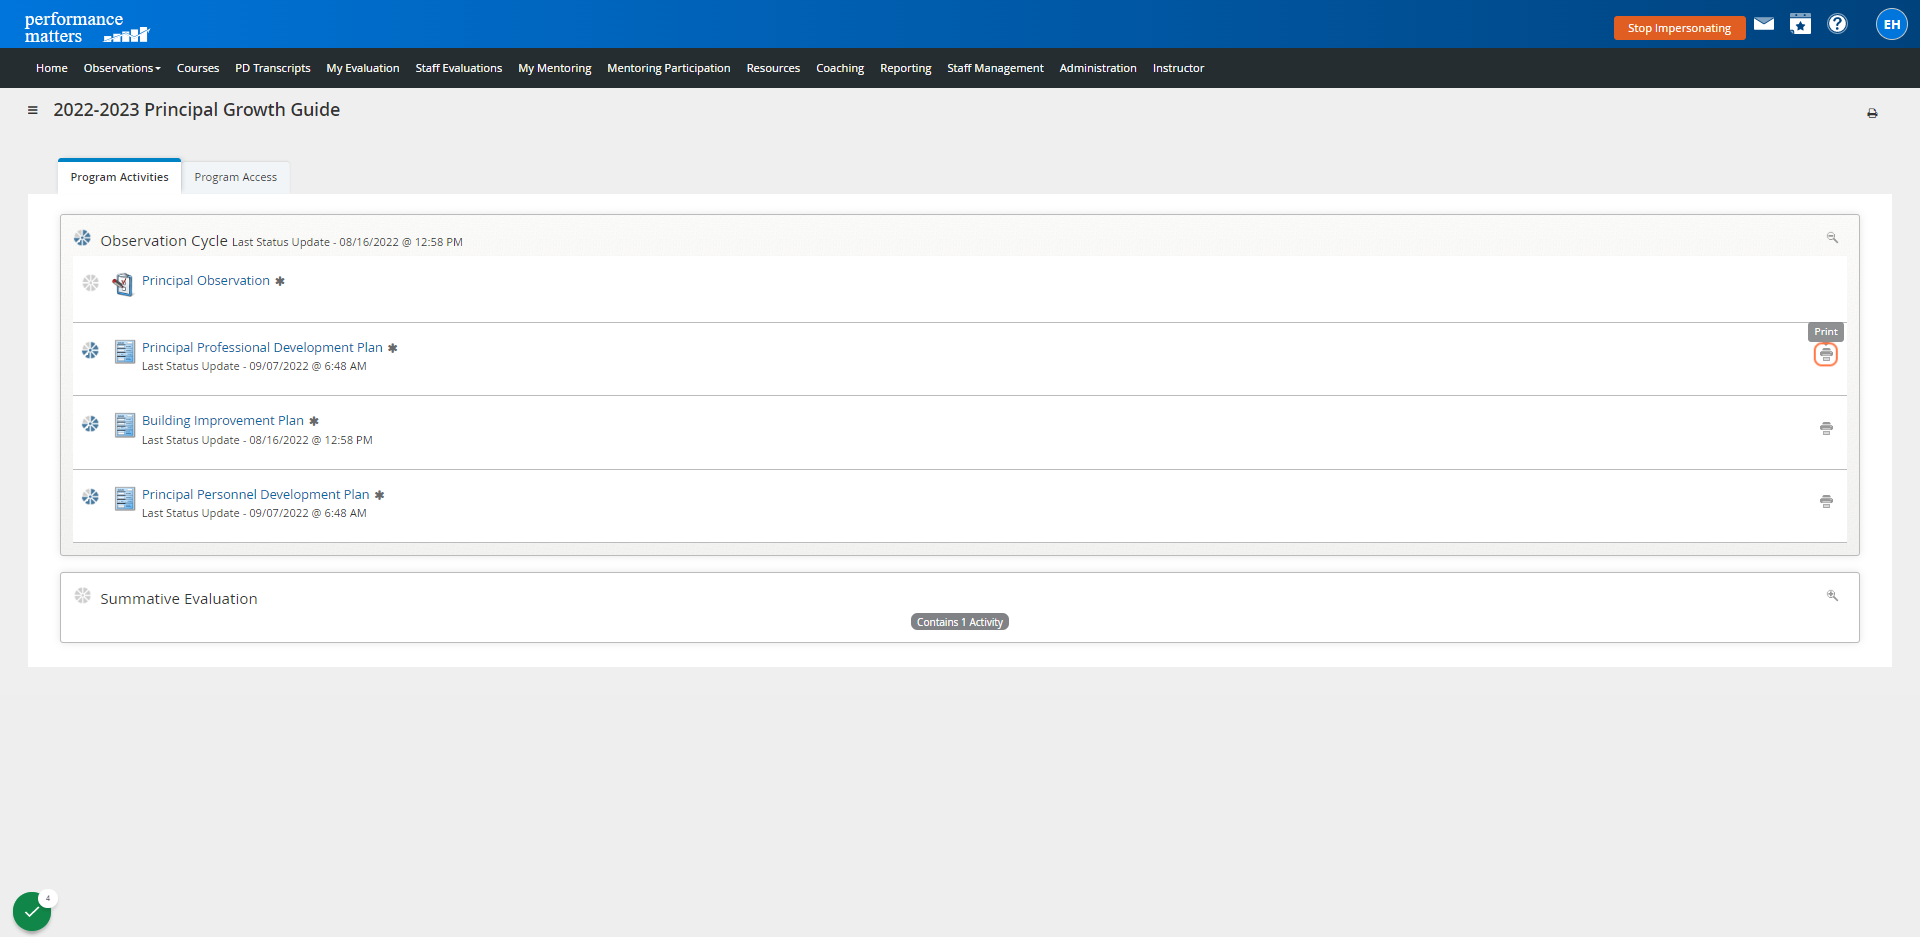Click the green checkmark badge at bottom left

point(32,911)
